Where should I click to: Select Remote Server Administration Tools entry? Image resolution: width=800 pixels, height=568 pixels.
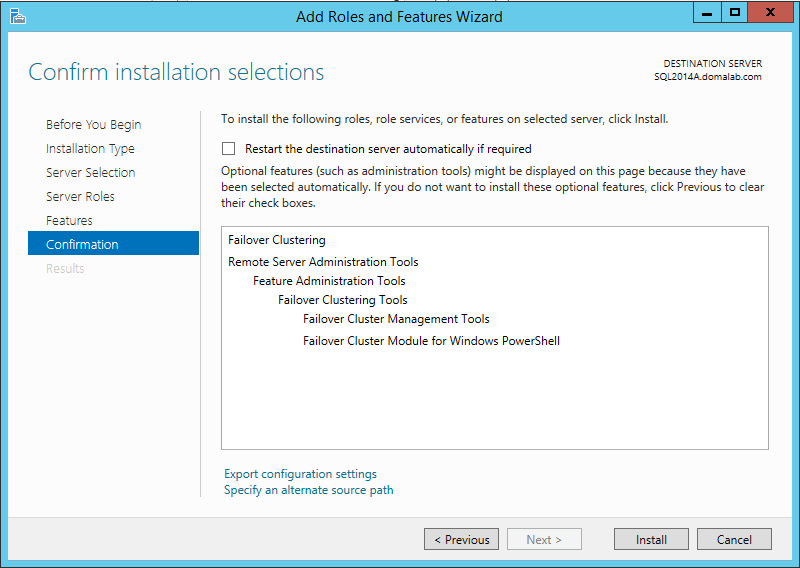pos(323,262)
